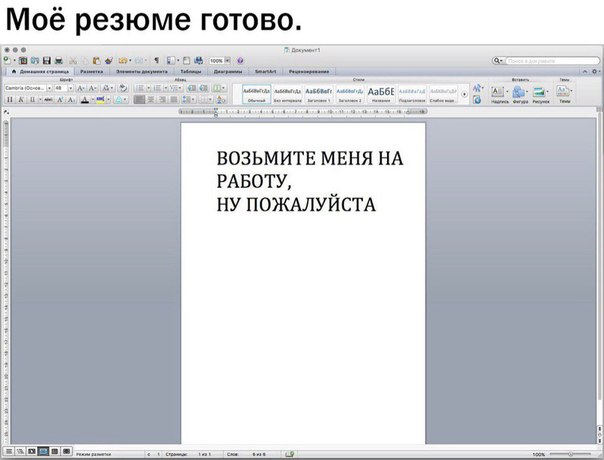Insert a shape with the Фигура icon
The height and width of the screenshot is (460, 604).
pos(520,93)
